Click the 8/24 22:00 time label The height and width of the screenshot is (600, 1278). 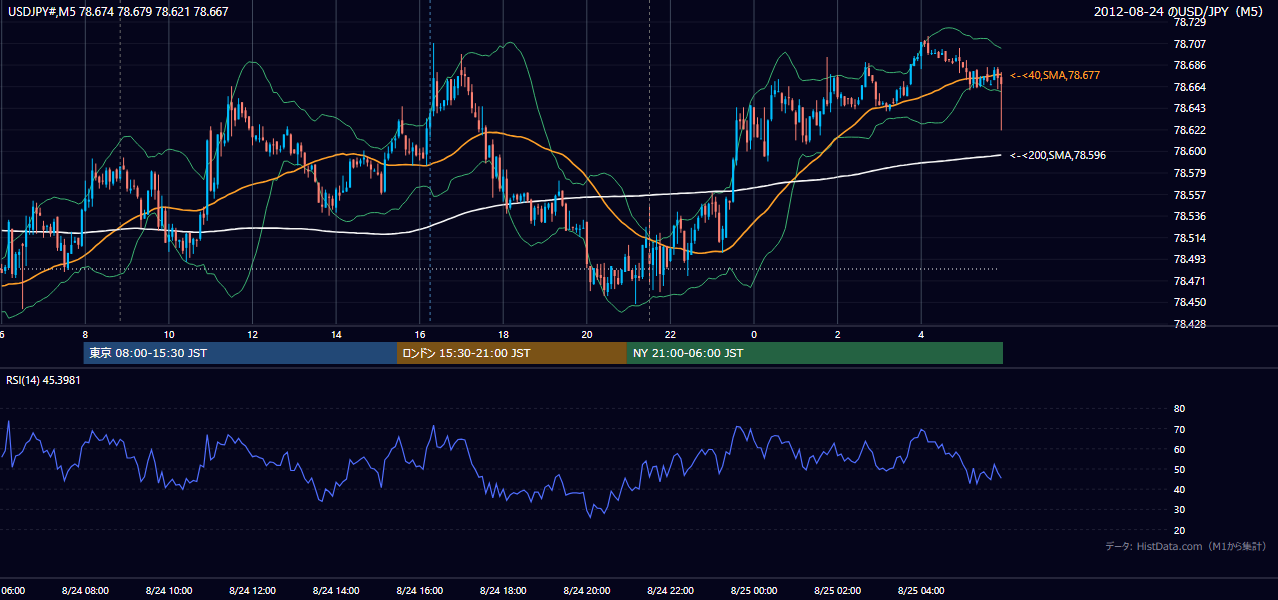point(670,590)
